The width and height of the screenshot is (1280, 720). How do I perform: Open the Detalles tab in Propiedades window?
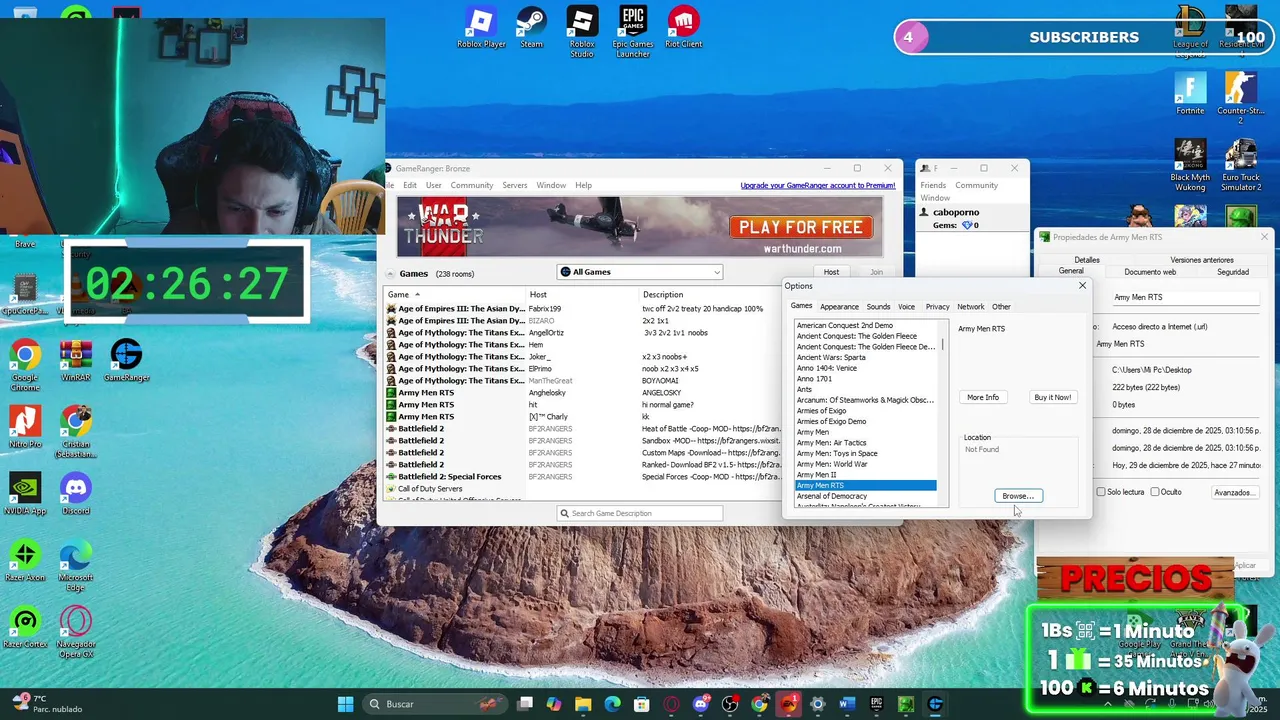(1087, 260)
